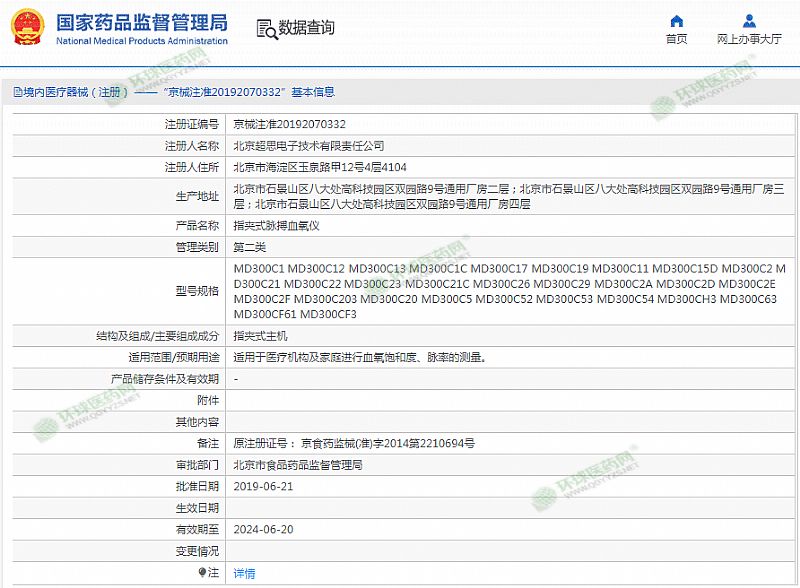Click the 型号规格 row label
This screenshot has height=588, width=800.
click(x=196, y=291)
